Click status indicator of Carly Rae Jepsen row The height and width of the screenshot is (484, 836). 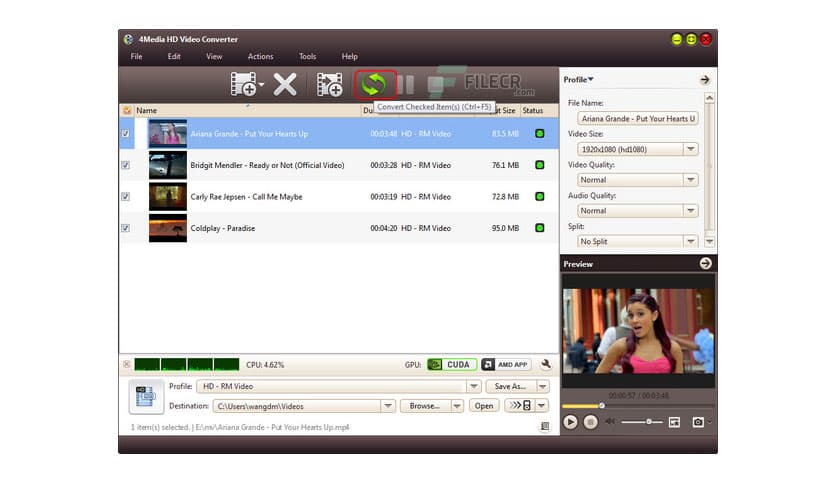click(540, 197)
